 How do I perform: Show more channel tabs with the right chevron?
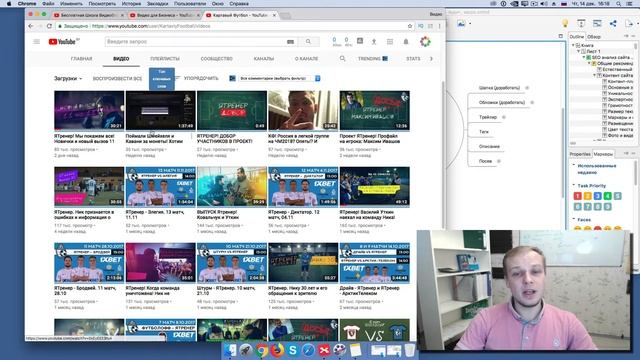click(431, 59)
